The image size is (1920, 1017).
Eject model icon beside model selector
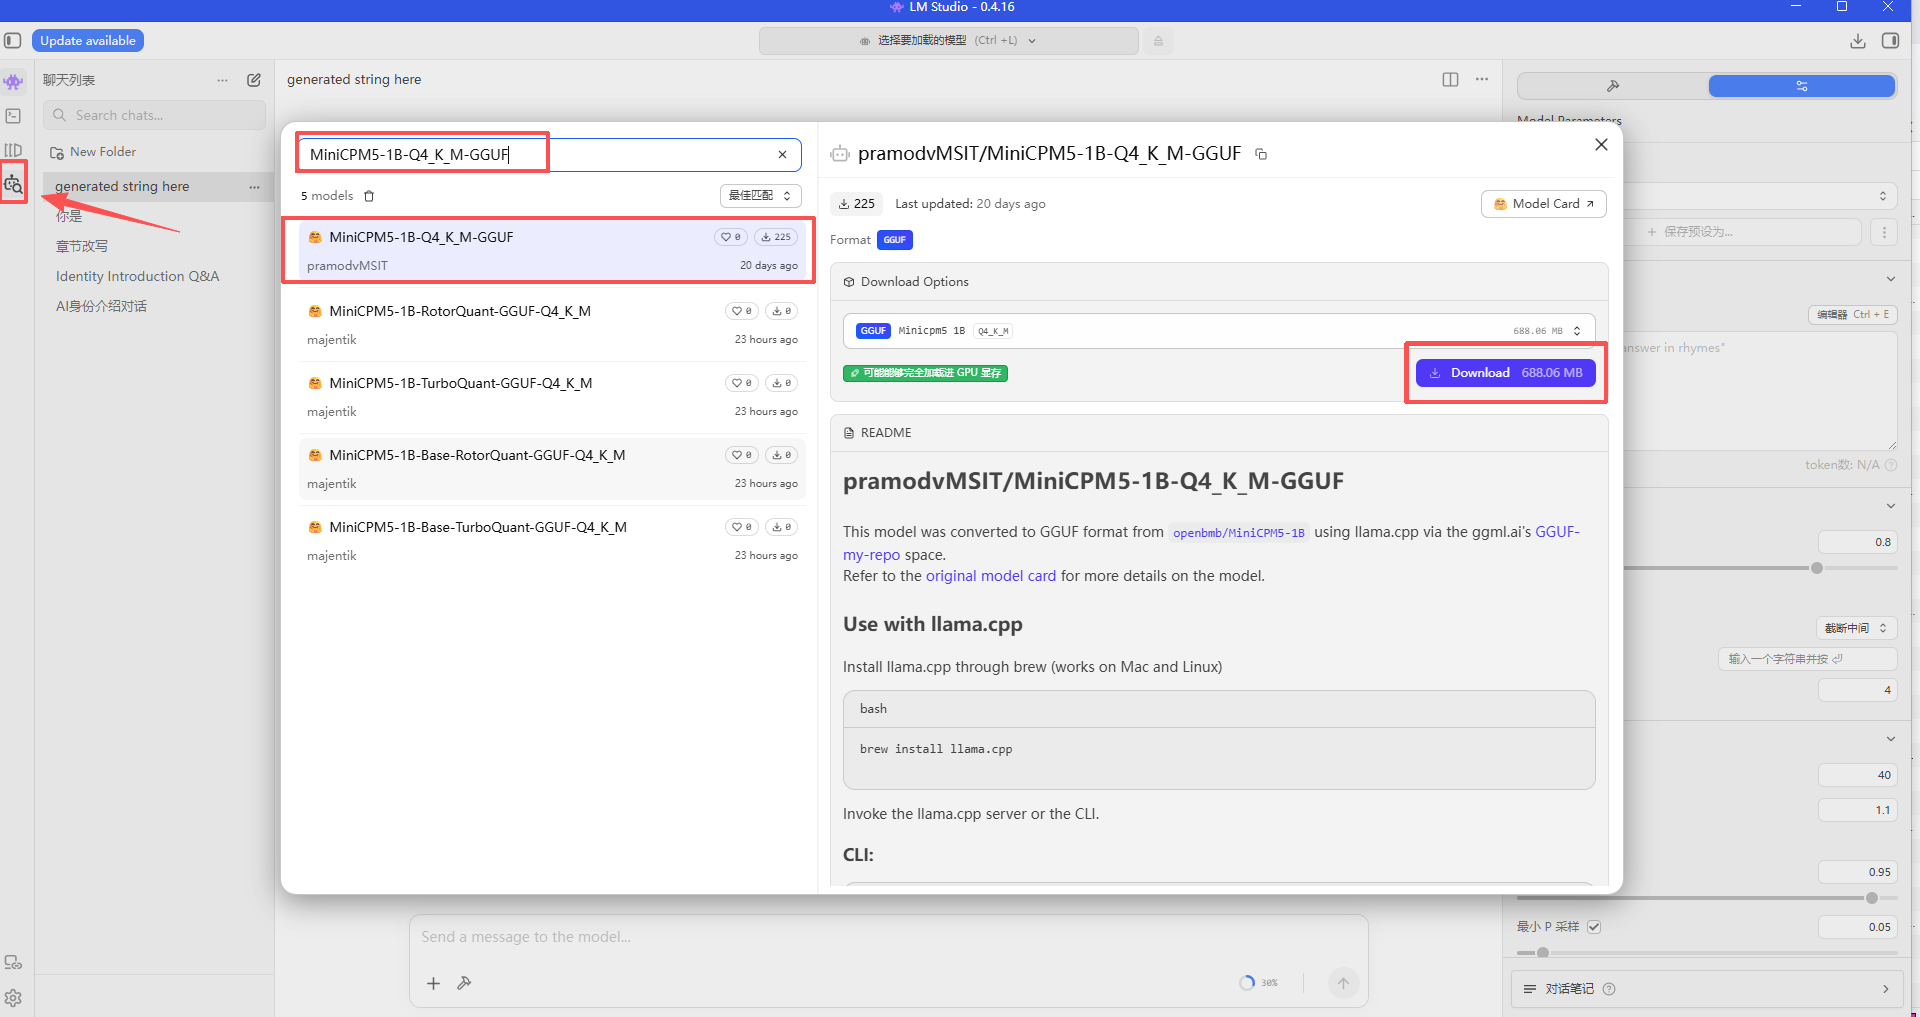point(1158,41)
